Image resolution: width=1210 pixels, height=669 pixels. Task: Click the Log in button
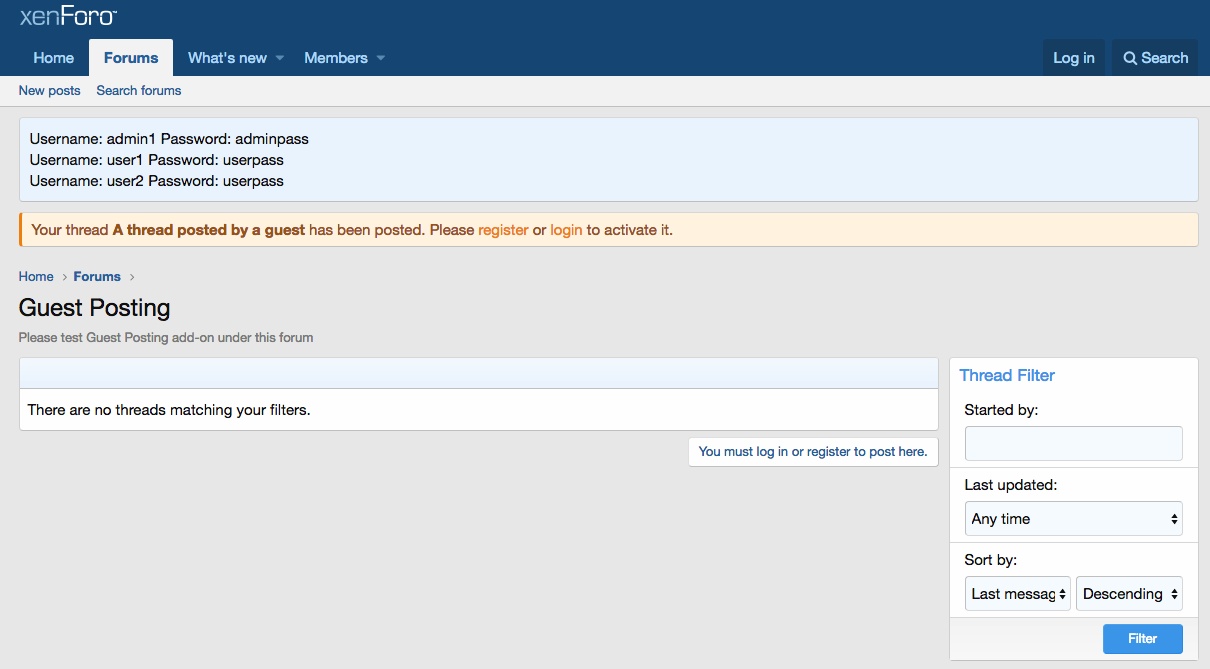(x=1073, y=58)
